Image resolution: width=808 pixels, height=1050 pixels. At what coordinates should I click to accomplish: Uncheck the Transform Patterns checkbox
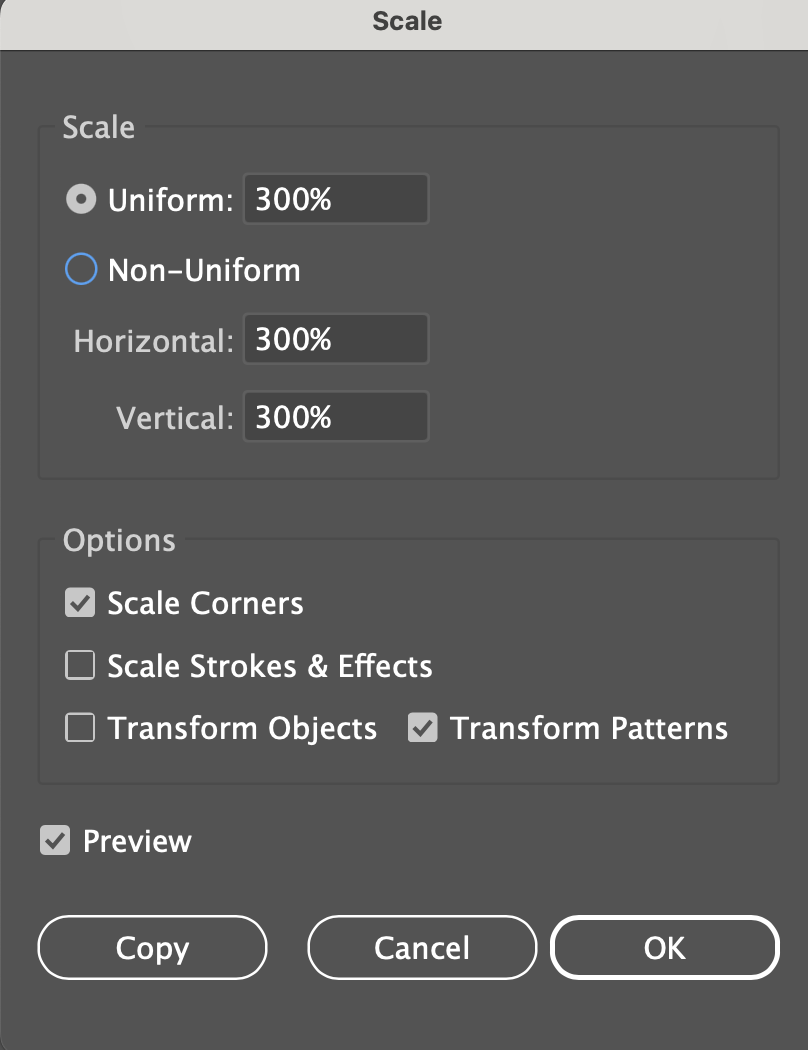click(423, 728)
